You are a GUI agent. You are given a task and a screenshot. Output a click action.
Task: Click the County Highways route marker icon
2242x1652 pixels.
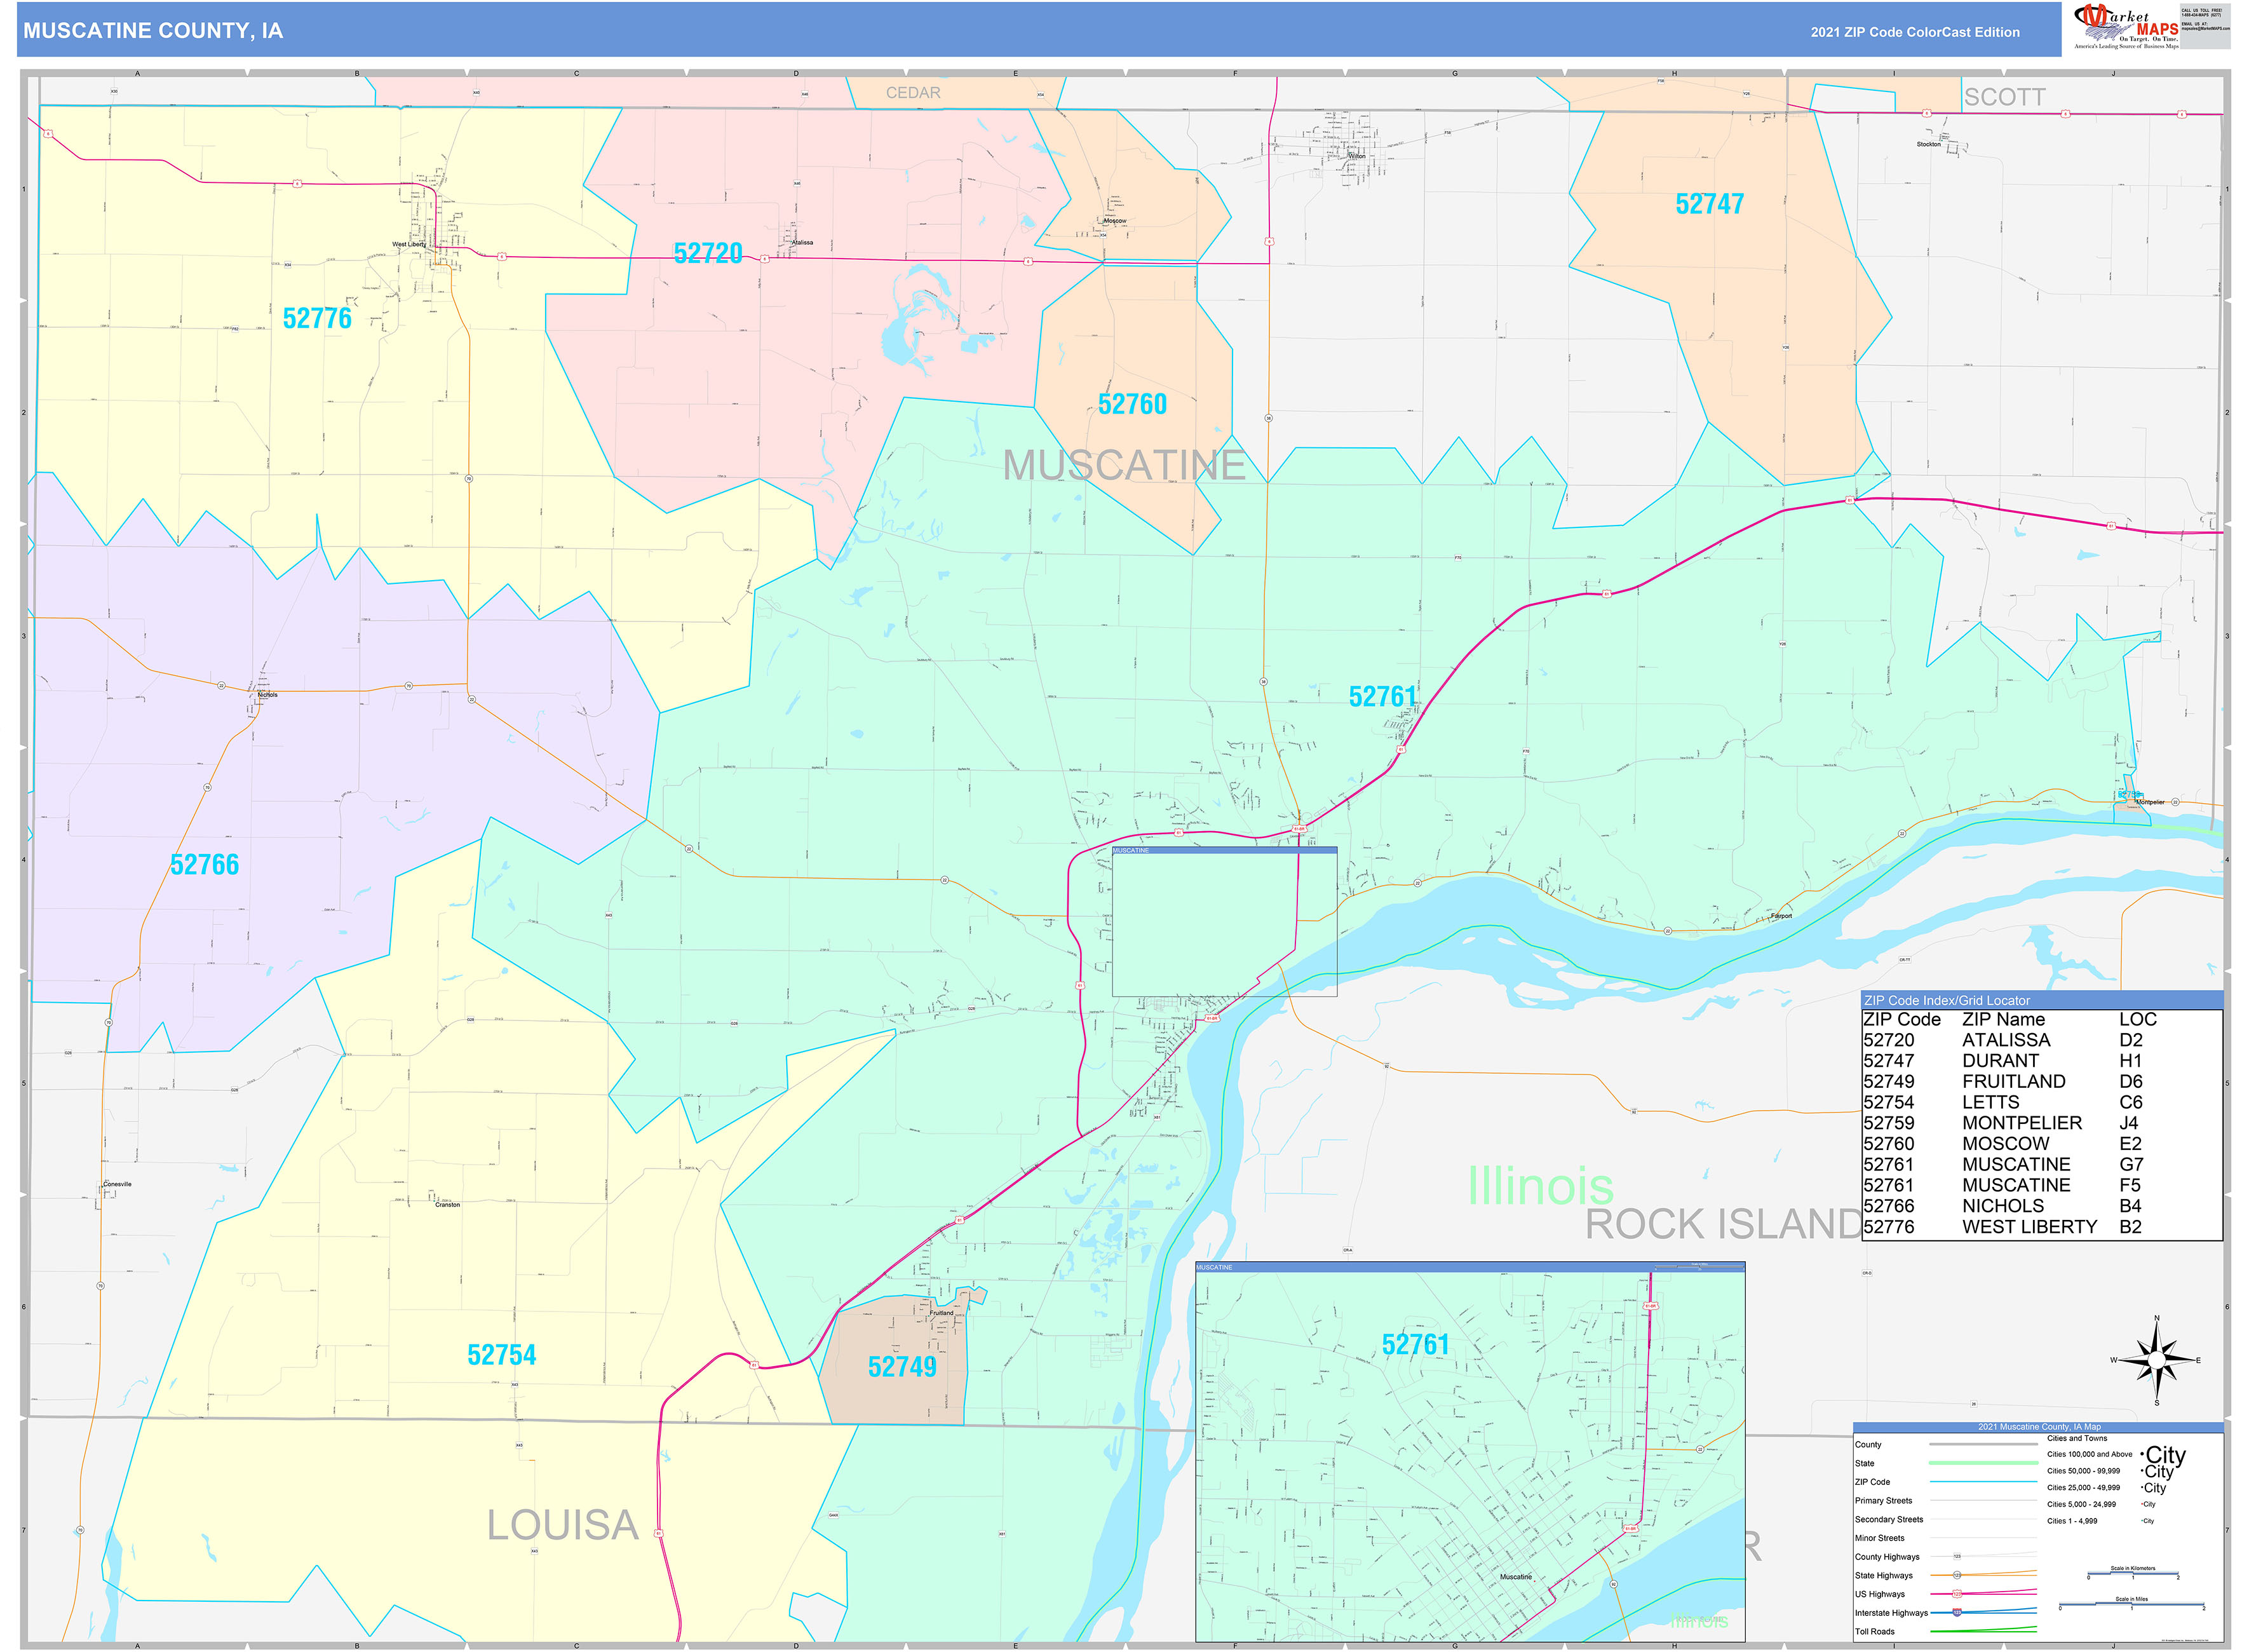[1958, 1556]
